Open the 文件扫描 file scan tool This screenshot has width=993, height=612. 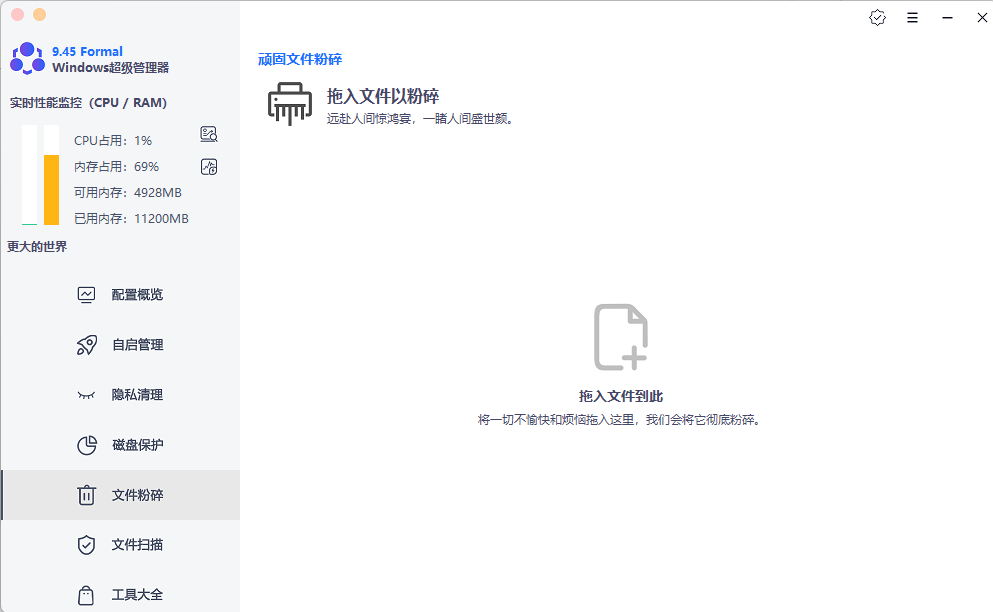[135, 544]
